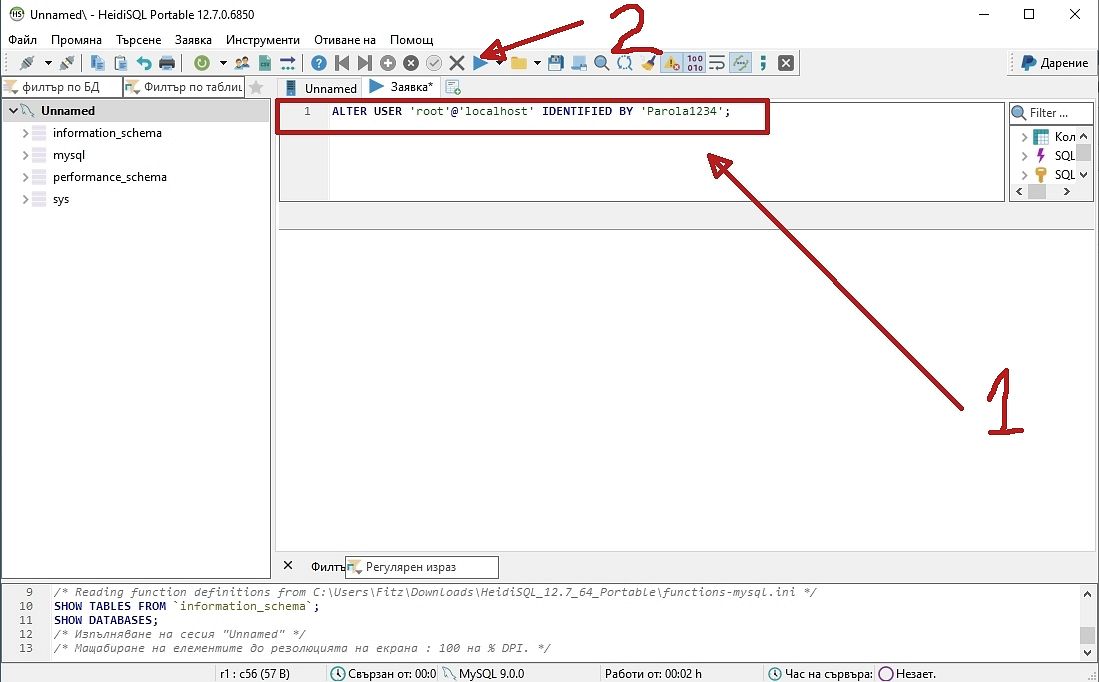Toggle the binary 100/010 display button
This screenshot has height=682, width=1099.
(x=695, y=63)
